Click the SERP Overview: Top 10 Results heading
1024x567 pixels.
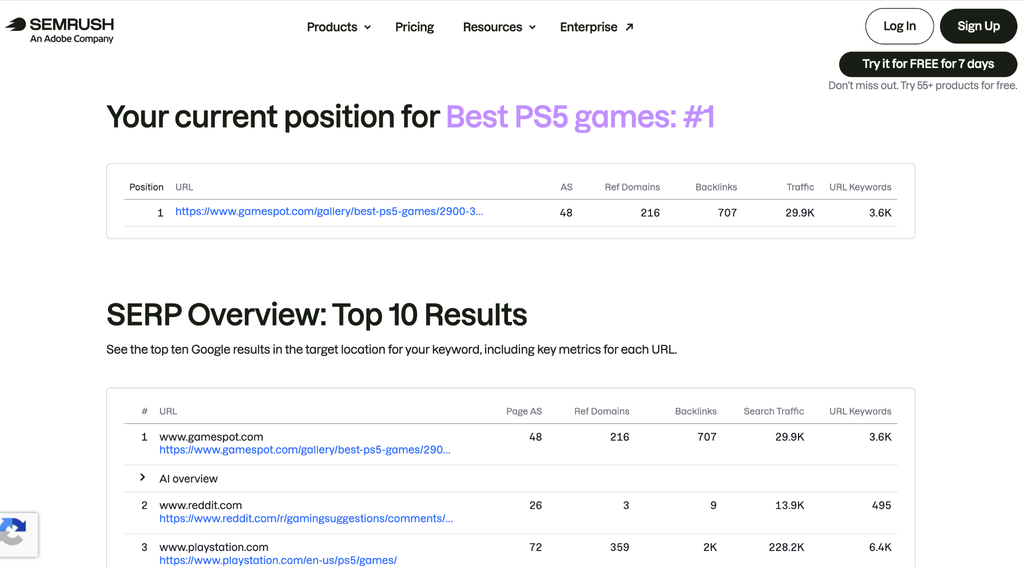click(x=317, y=314)
